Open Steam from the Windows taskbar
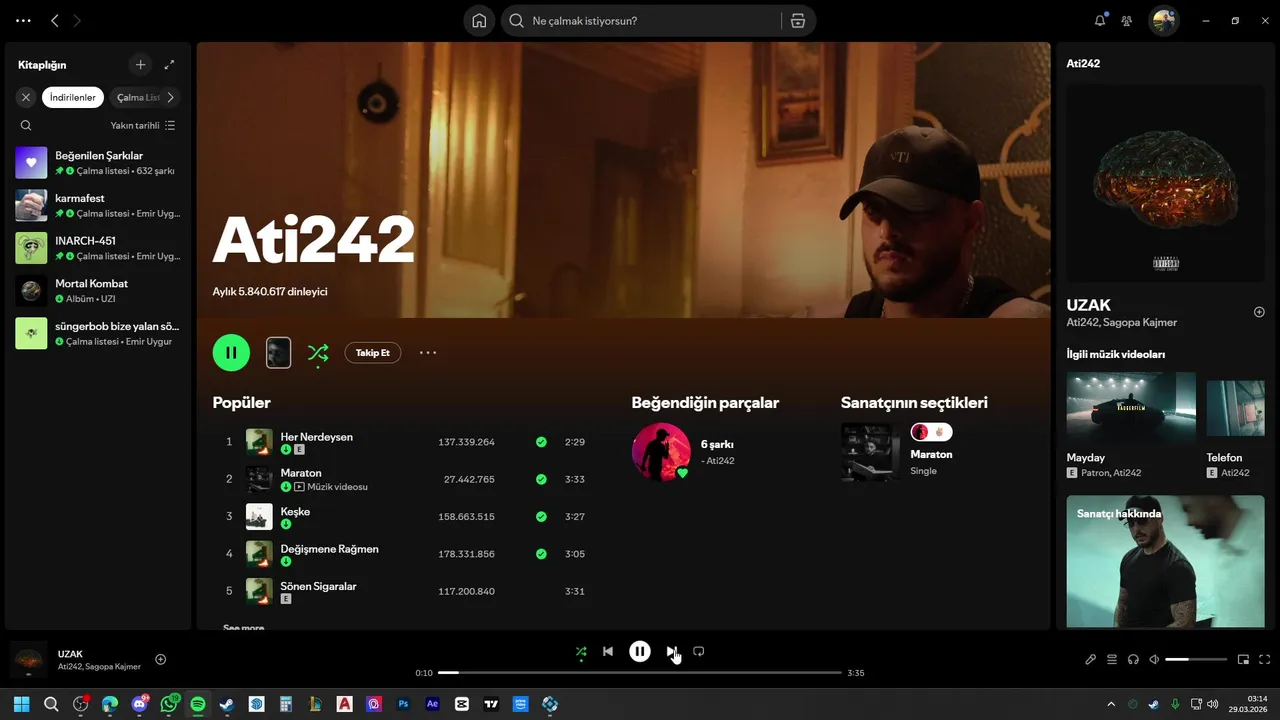1280x720 pixels. 227,704
